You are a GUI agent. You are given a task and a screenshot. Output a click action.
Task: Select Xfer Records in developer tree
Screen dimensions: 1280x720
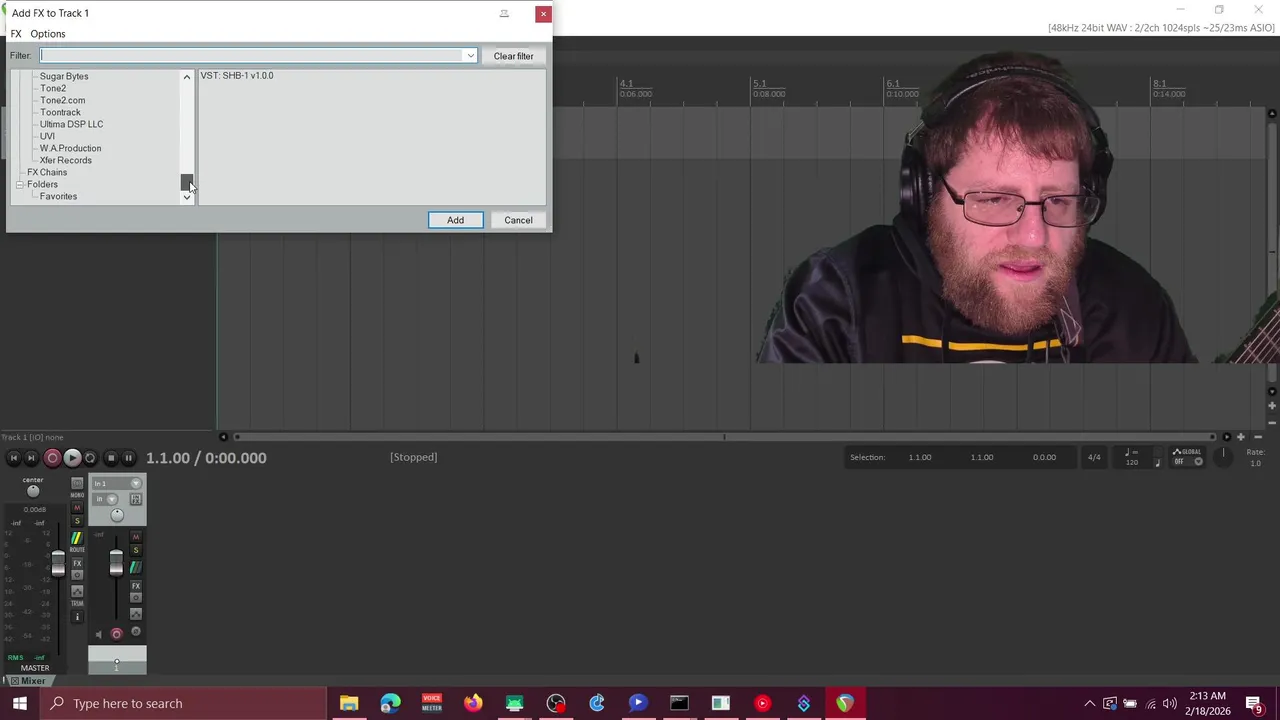[x=66, y=160]
